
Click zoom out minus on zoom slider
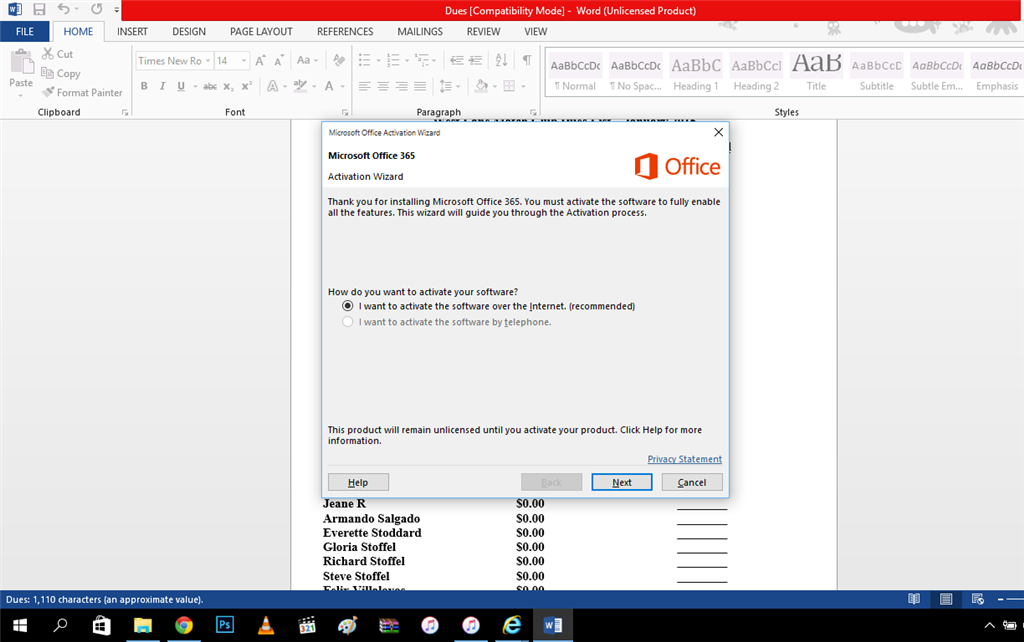pos(1000,599)
